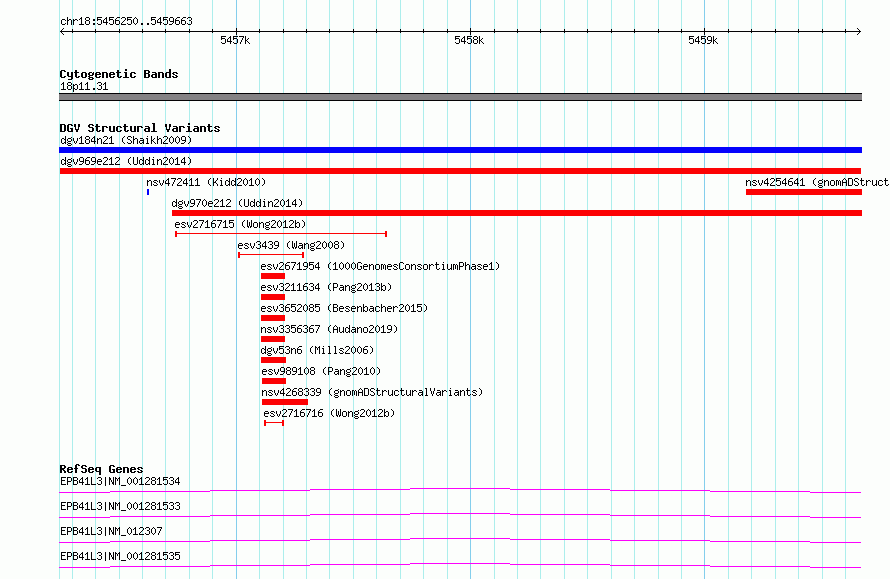Open the esv3211634 (Pang2013b) label
Screen dimensions: 890x579
point(326,287)
